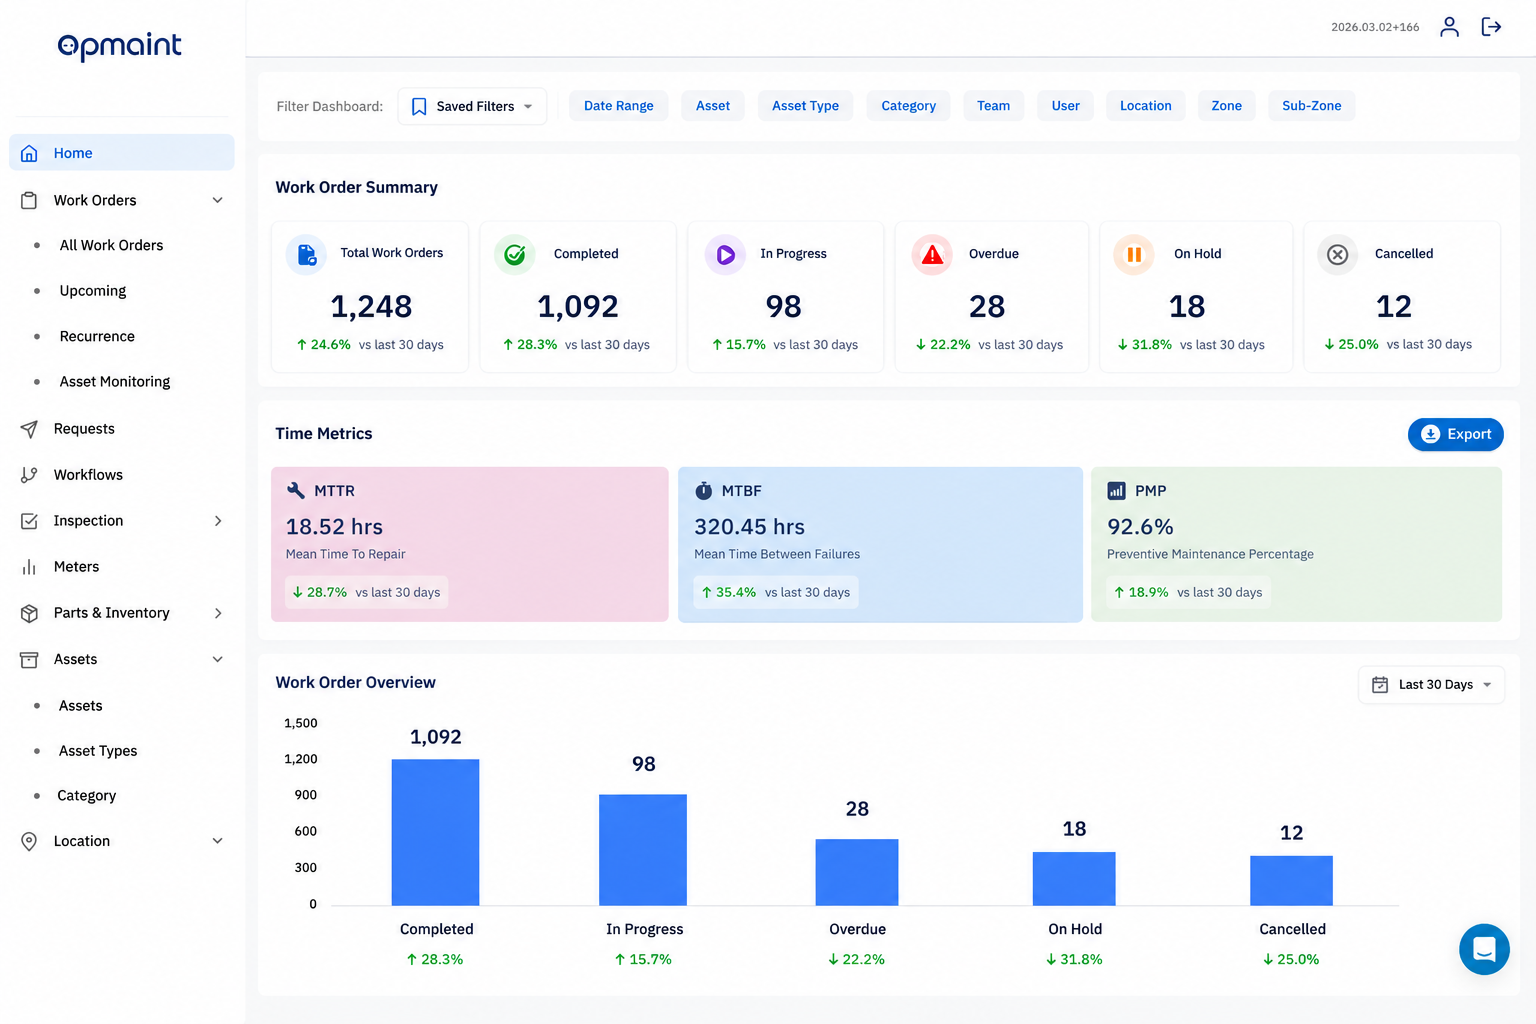1536x1024 pixels.
Task: Click the MTTR wrench icon
Action: [296, 490]
